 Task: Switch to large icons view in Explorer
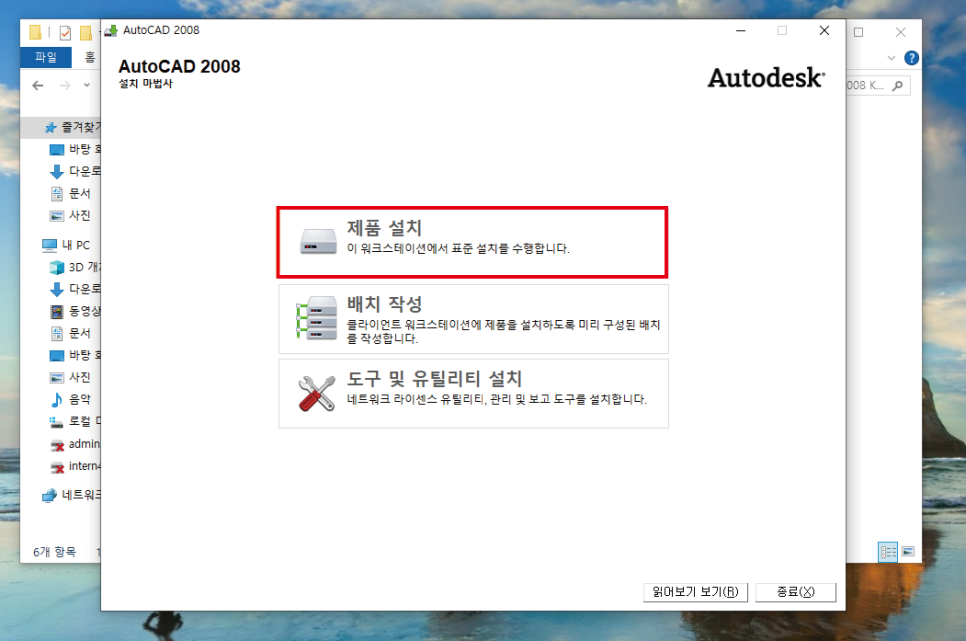pyautogui.click(x=908, y=552)
